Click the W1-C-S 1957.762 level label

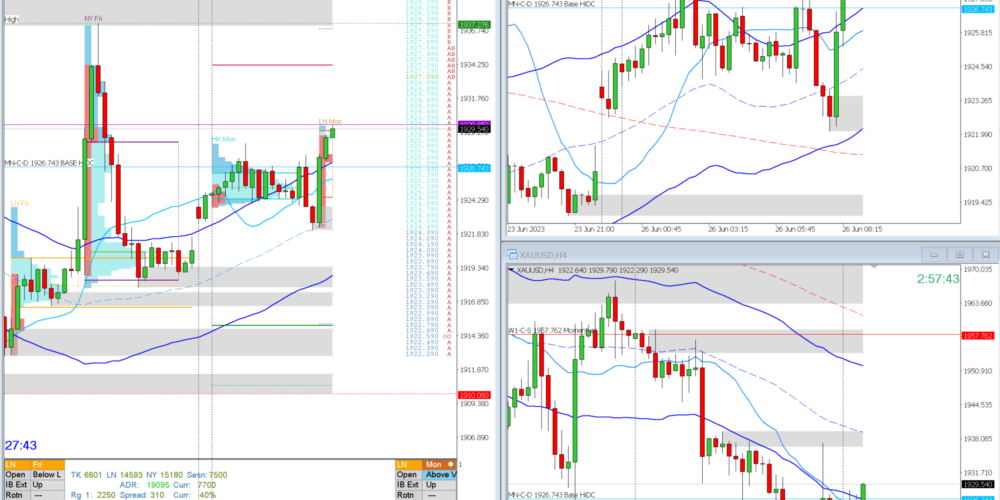552,330
